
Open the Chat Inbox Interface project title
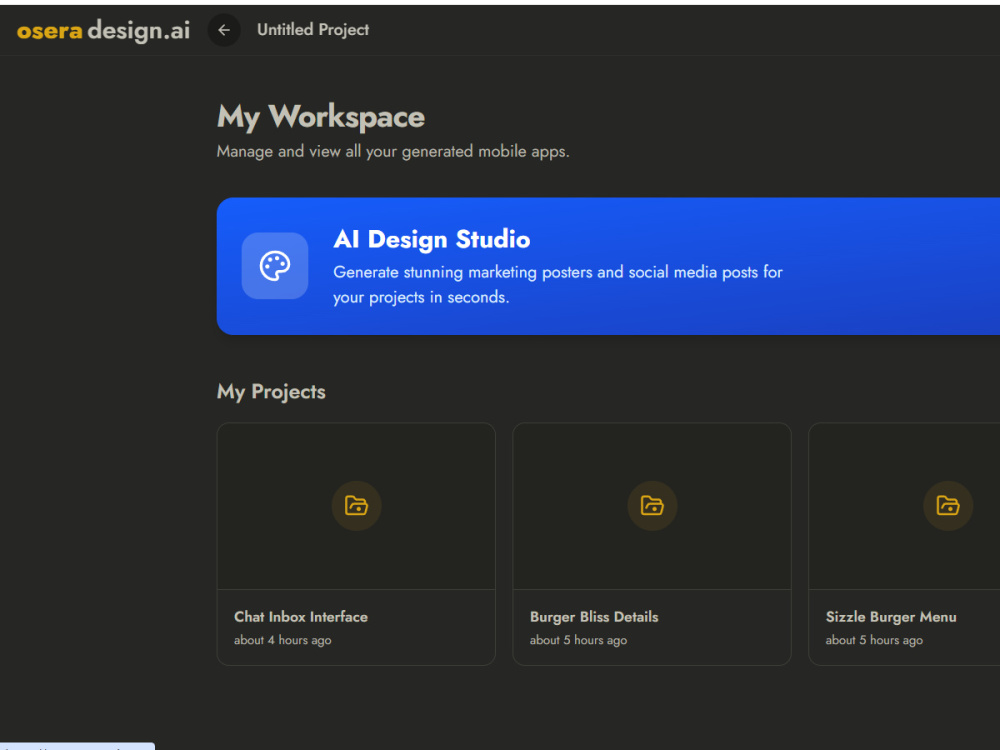301,617
